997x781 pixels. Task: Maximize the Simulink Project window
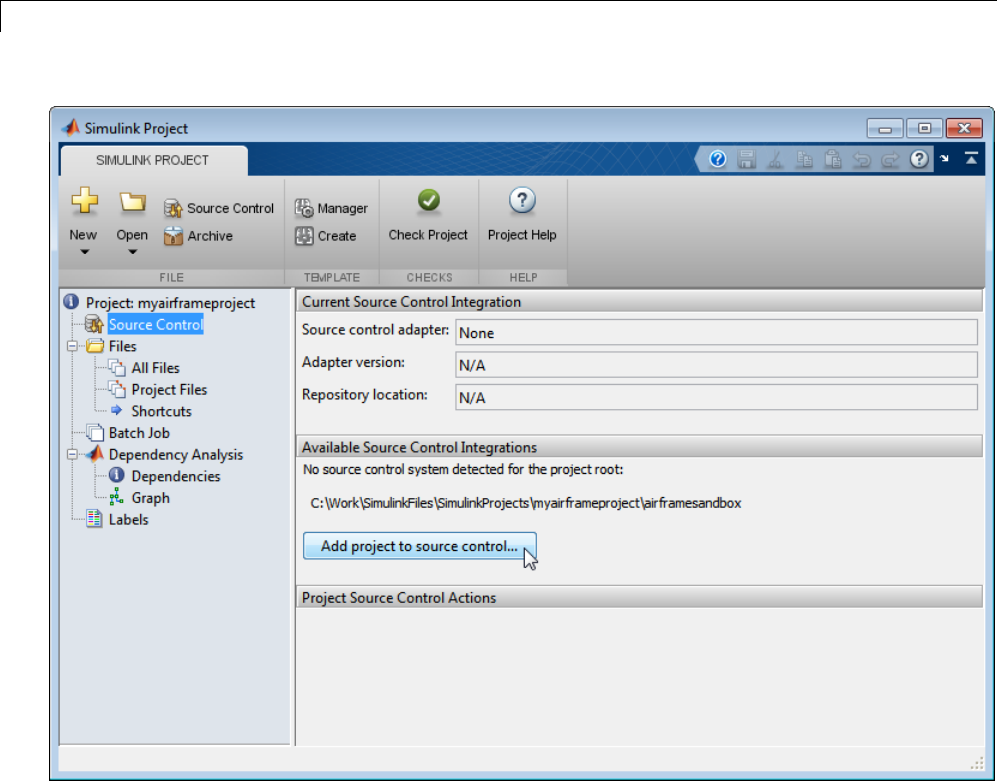pos(925,128)
